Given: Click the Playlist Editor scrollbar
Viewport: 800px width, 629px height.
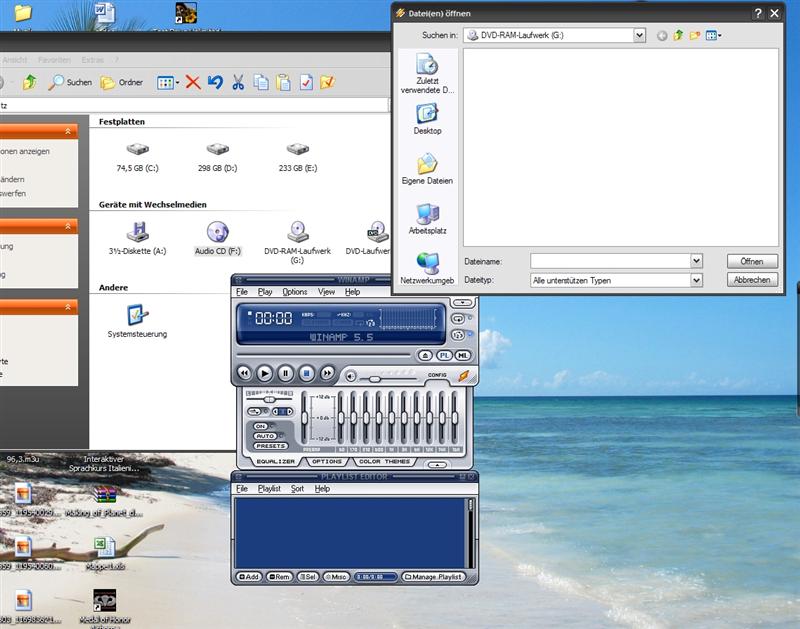Looking at the screenshot, I should point(470,533).
